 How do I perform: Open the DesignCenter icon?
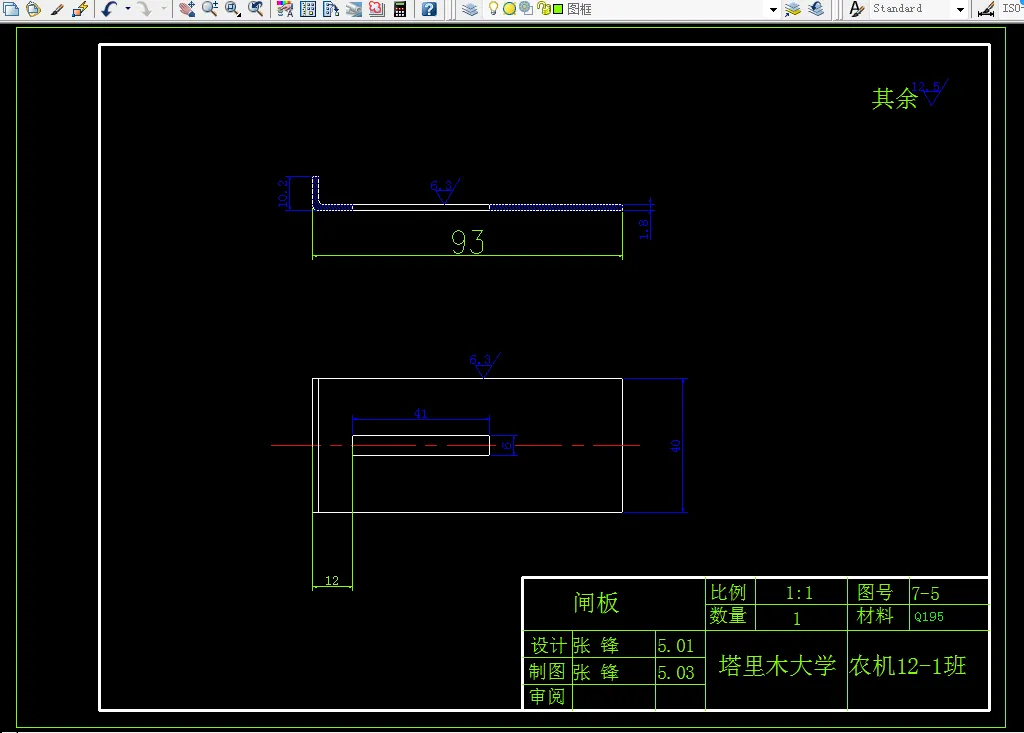click(308, 9)
